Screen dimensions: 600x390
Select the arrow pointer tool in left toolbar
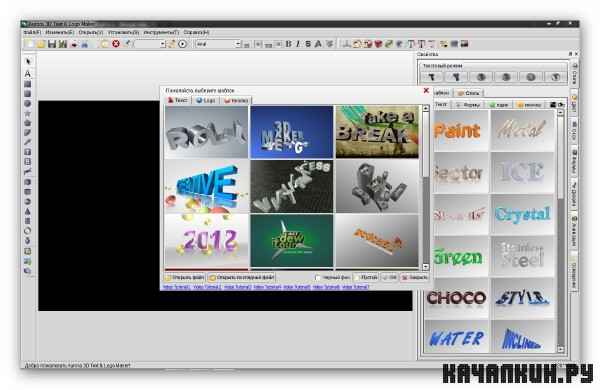[x=28, y=61]
